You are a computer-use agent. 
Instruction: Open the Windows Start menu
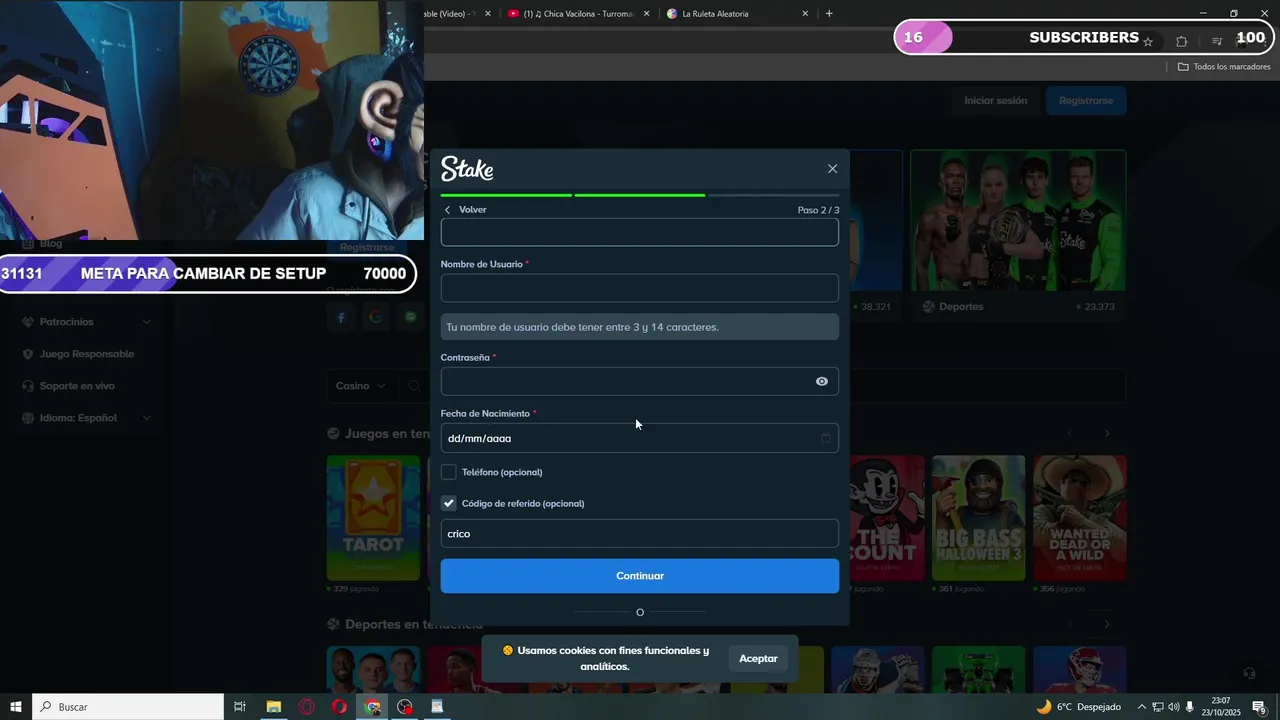click(16, 707)
